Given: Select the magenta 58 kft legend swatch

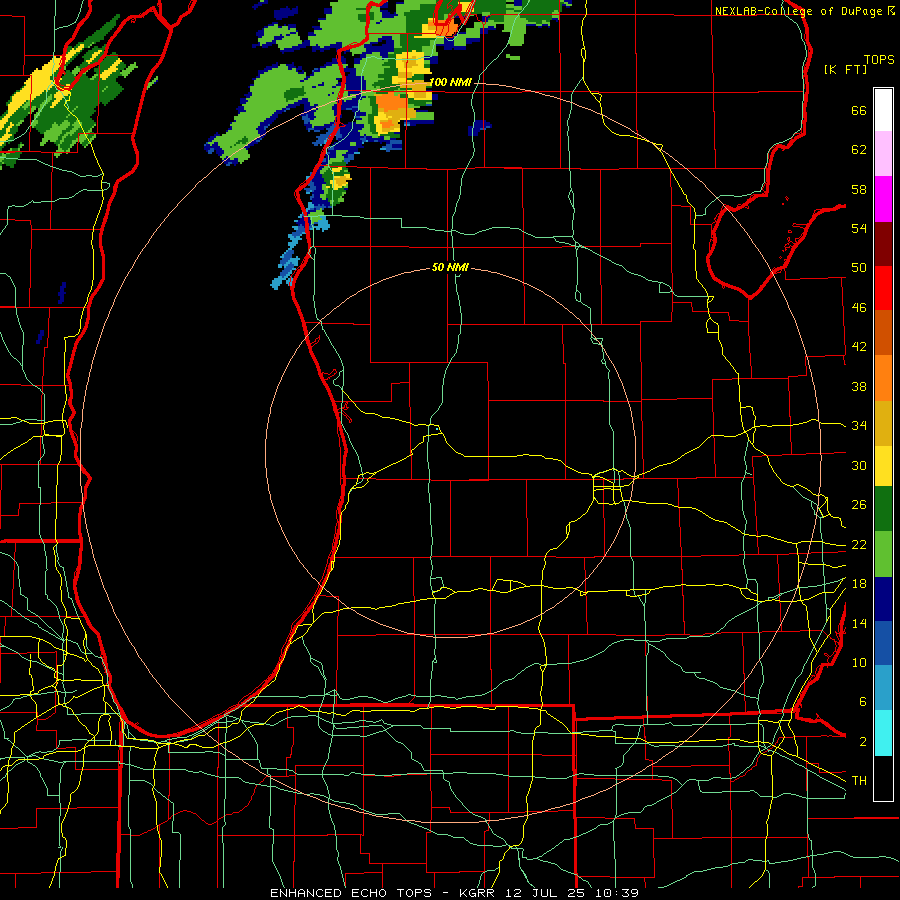Looking at the screenshot, I should tap(883, 199).
